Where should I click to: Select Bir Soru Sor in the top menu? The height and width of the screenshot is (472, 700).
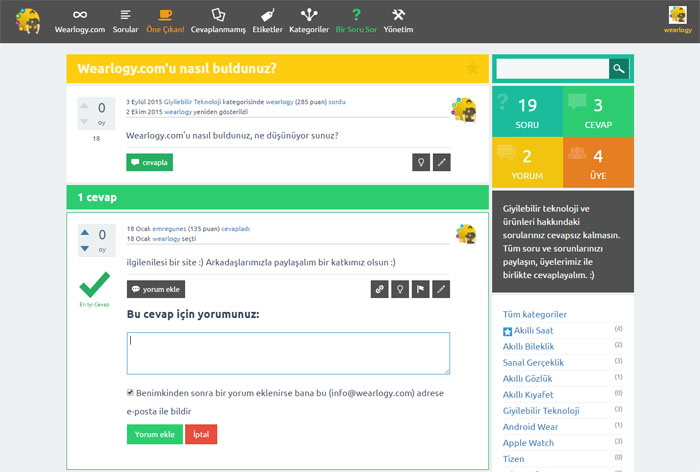(x=355, y=20)
